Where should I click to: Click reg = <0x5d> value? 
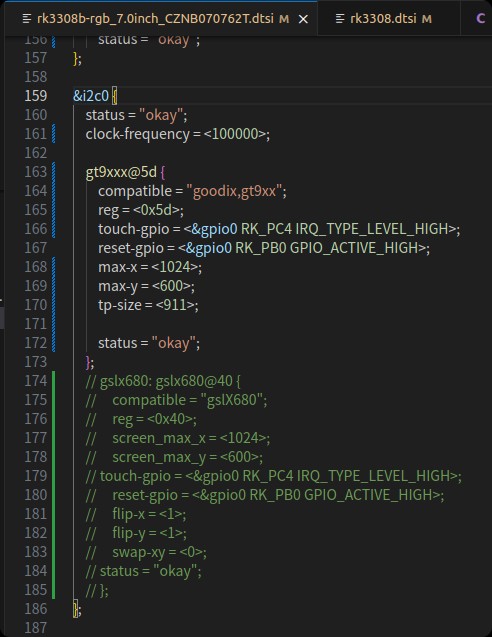coord(156,210)
